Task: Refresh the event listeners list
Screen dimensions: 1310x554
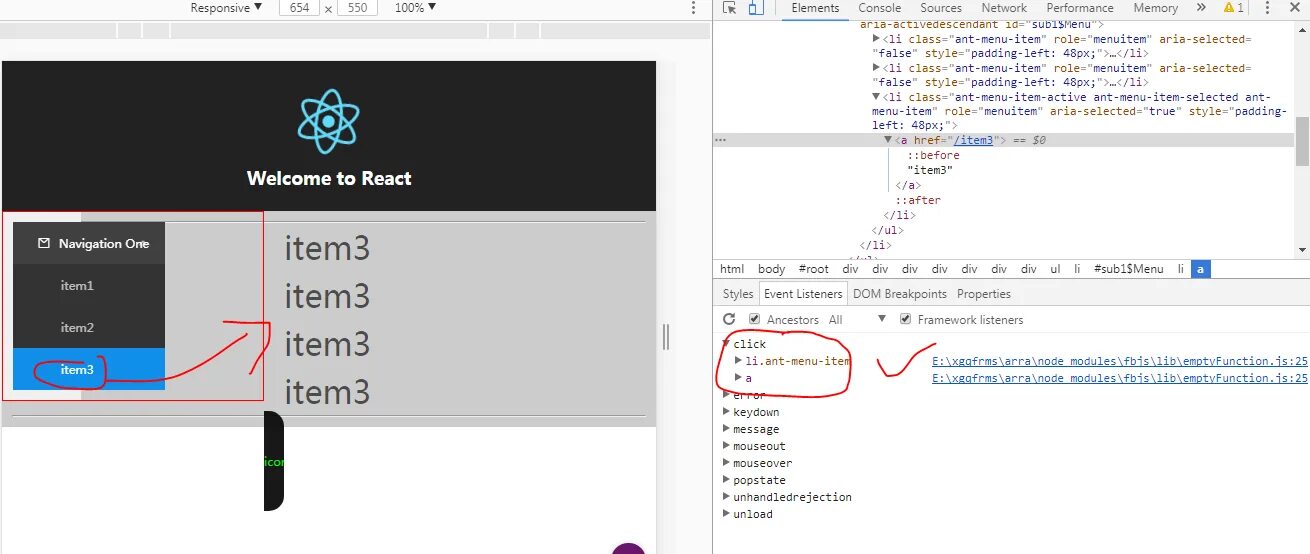Action: 729,319
